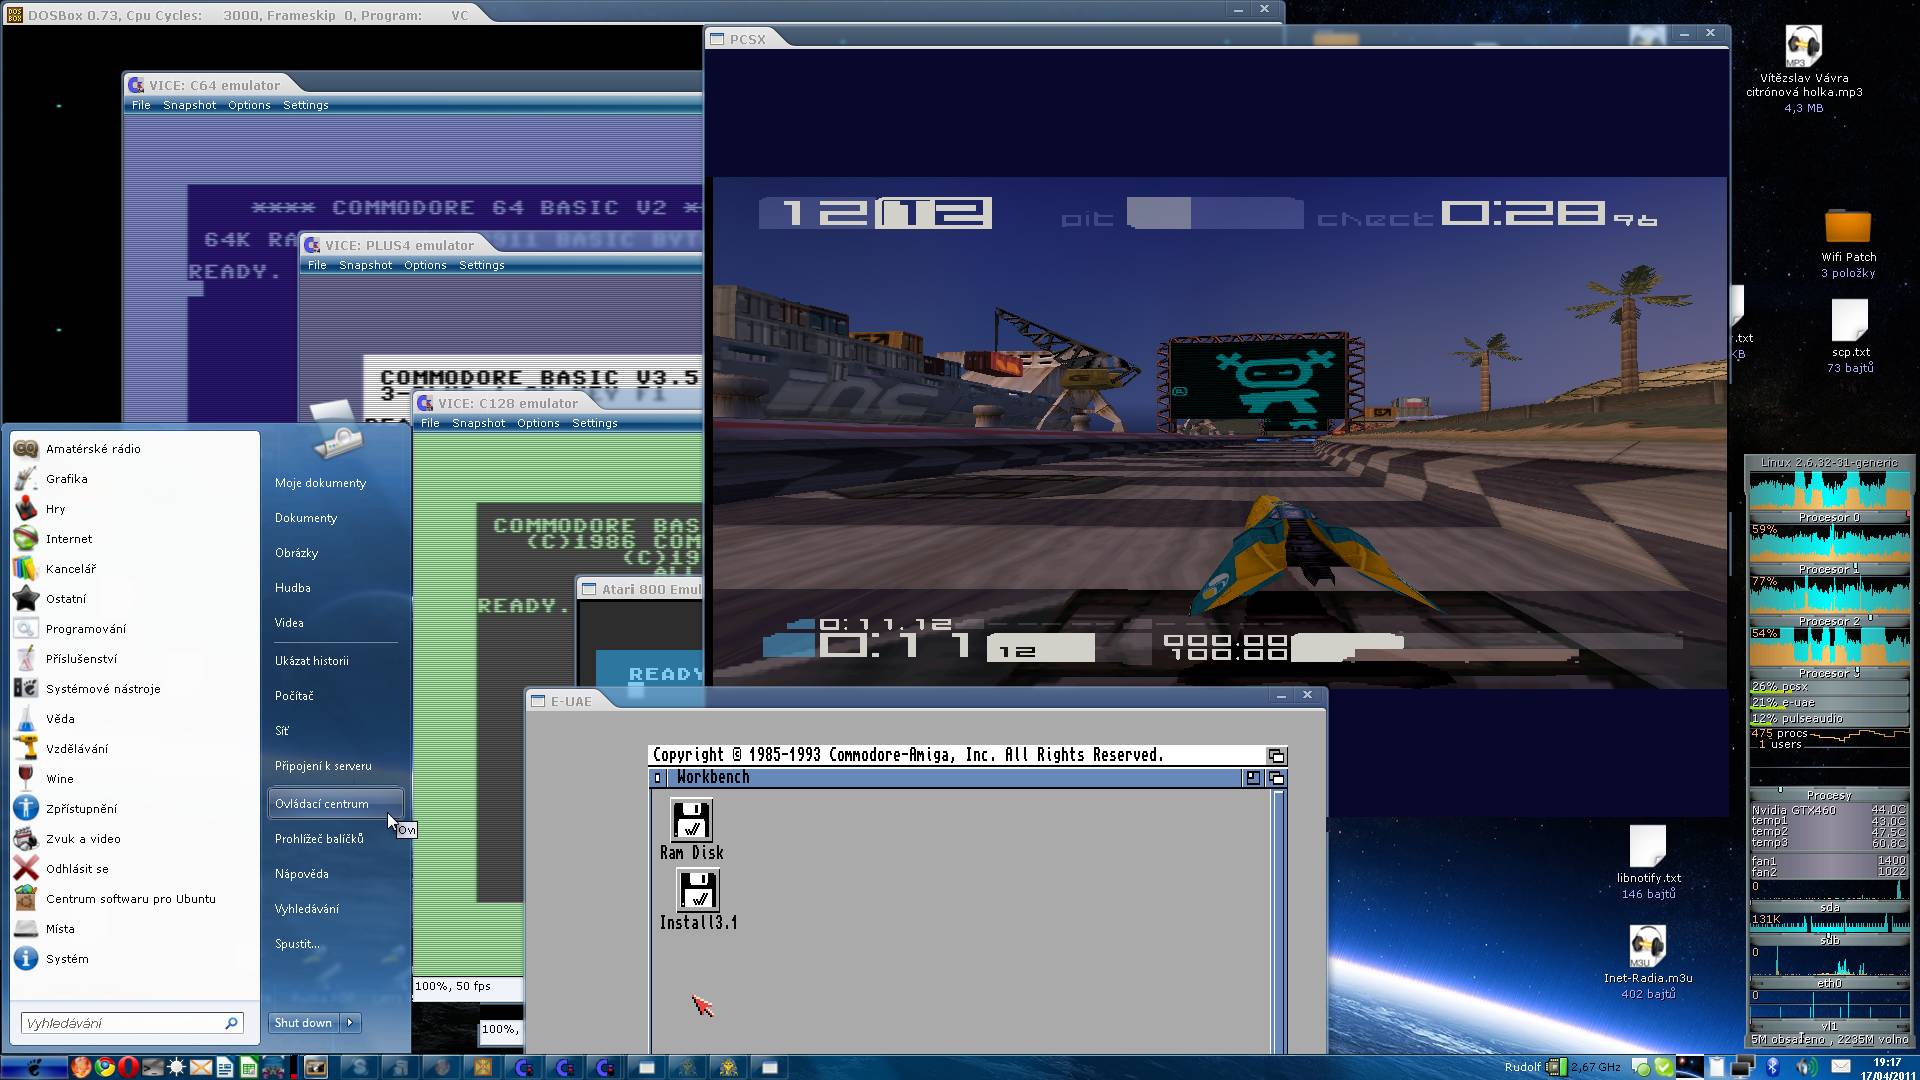The image size is (1920, 1080).
Task: Open the GNOME foot main menu button
Action: tap(34, 1067)
